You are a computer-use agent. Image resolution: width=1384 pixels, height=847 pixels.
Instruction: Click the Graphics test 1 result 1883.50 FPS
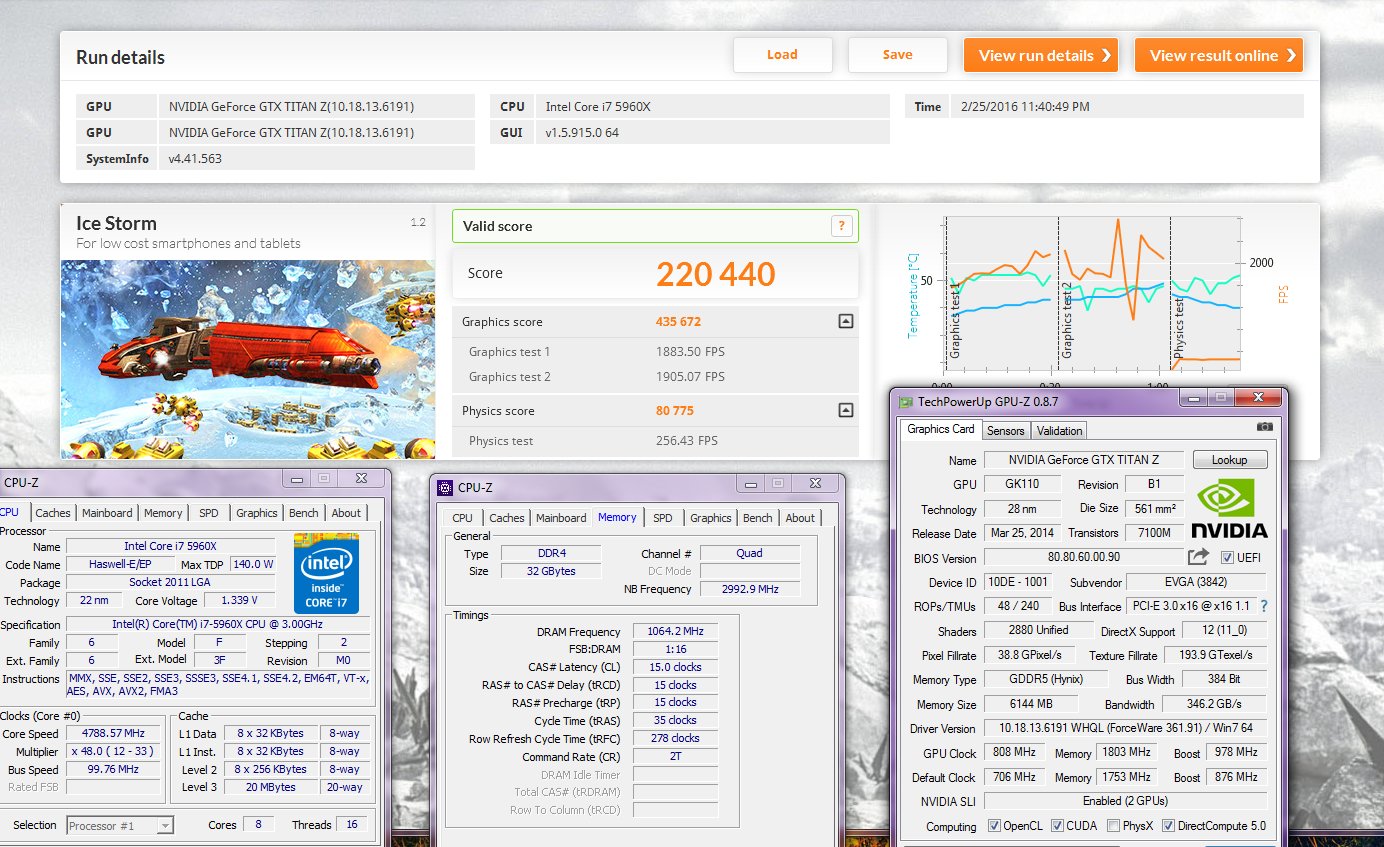[690, 352]
